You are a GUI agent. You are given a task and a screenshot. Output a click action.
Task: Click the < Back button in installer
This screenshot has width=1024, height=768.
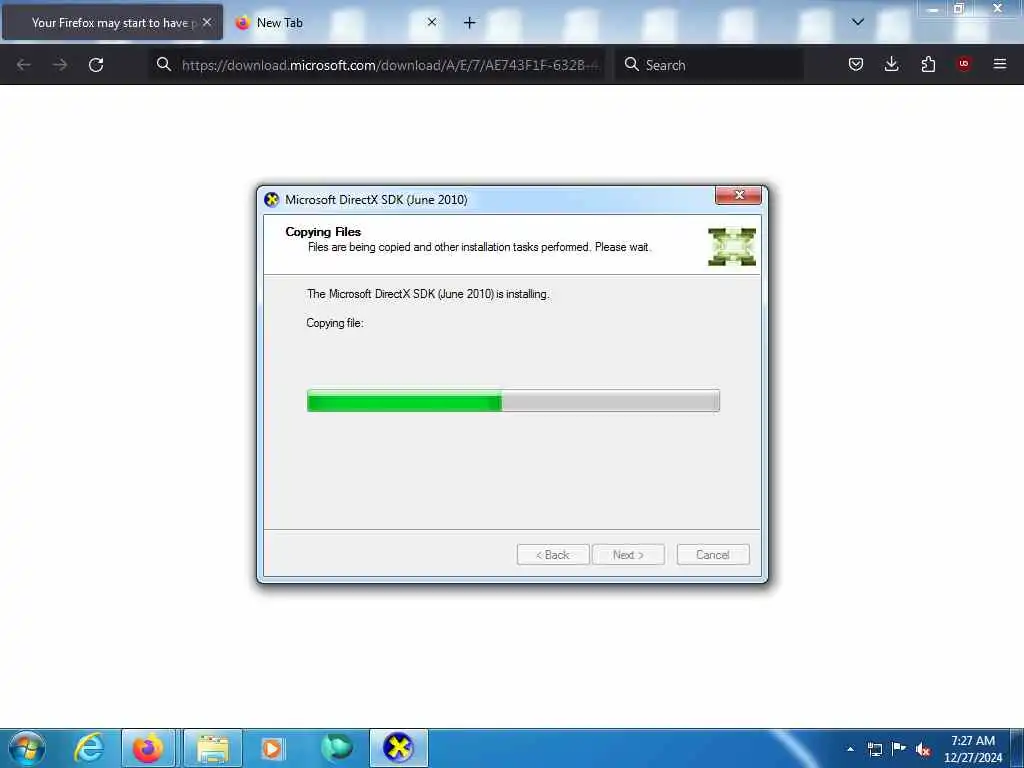(552, 554)
